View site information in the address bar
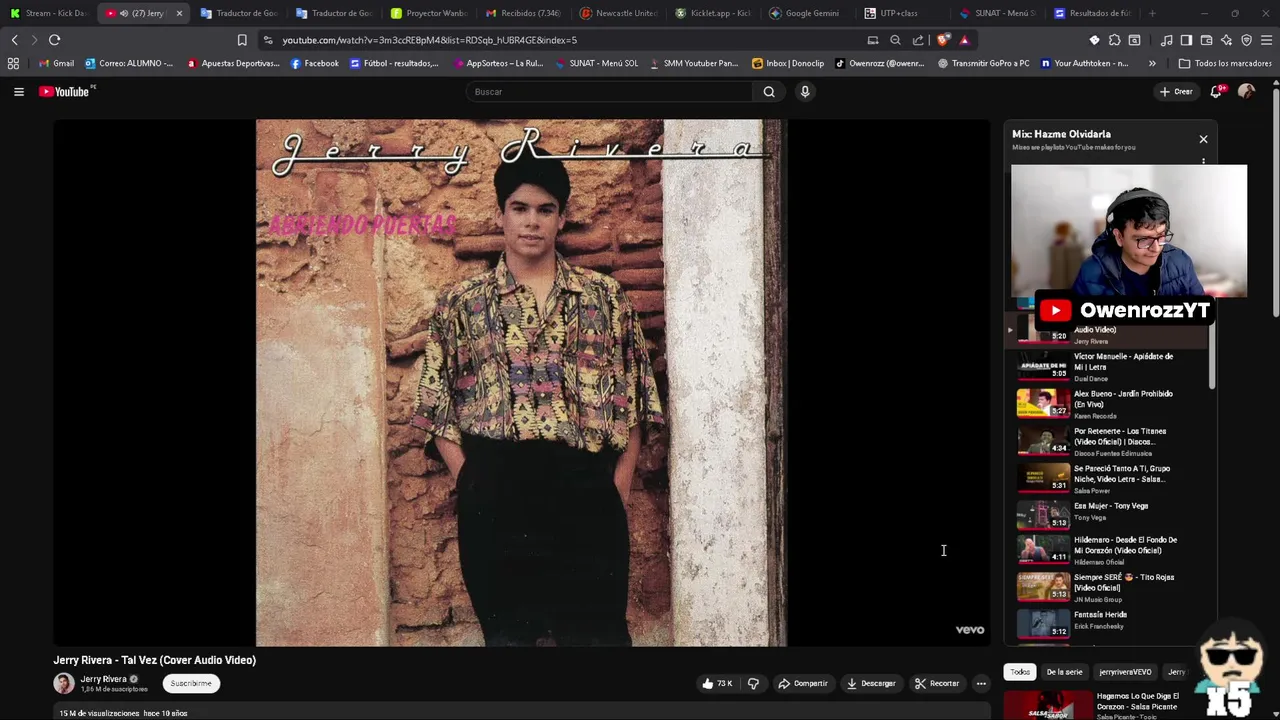The height and width of the screenshot is (720, 1280). 268,40
